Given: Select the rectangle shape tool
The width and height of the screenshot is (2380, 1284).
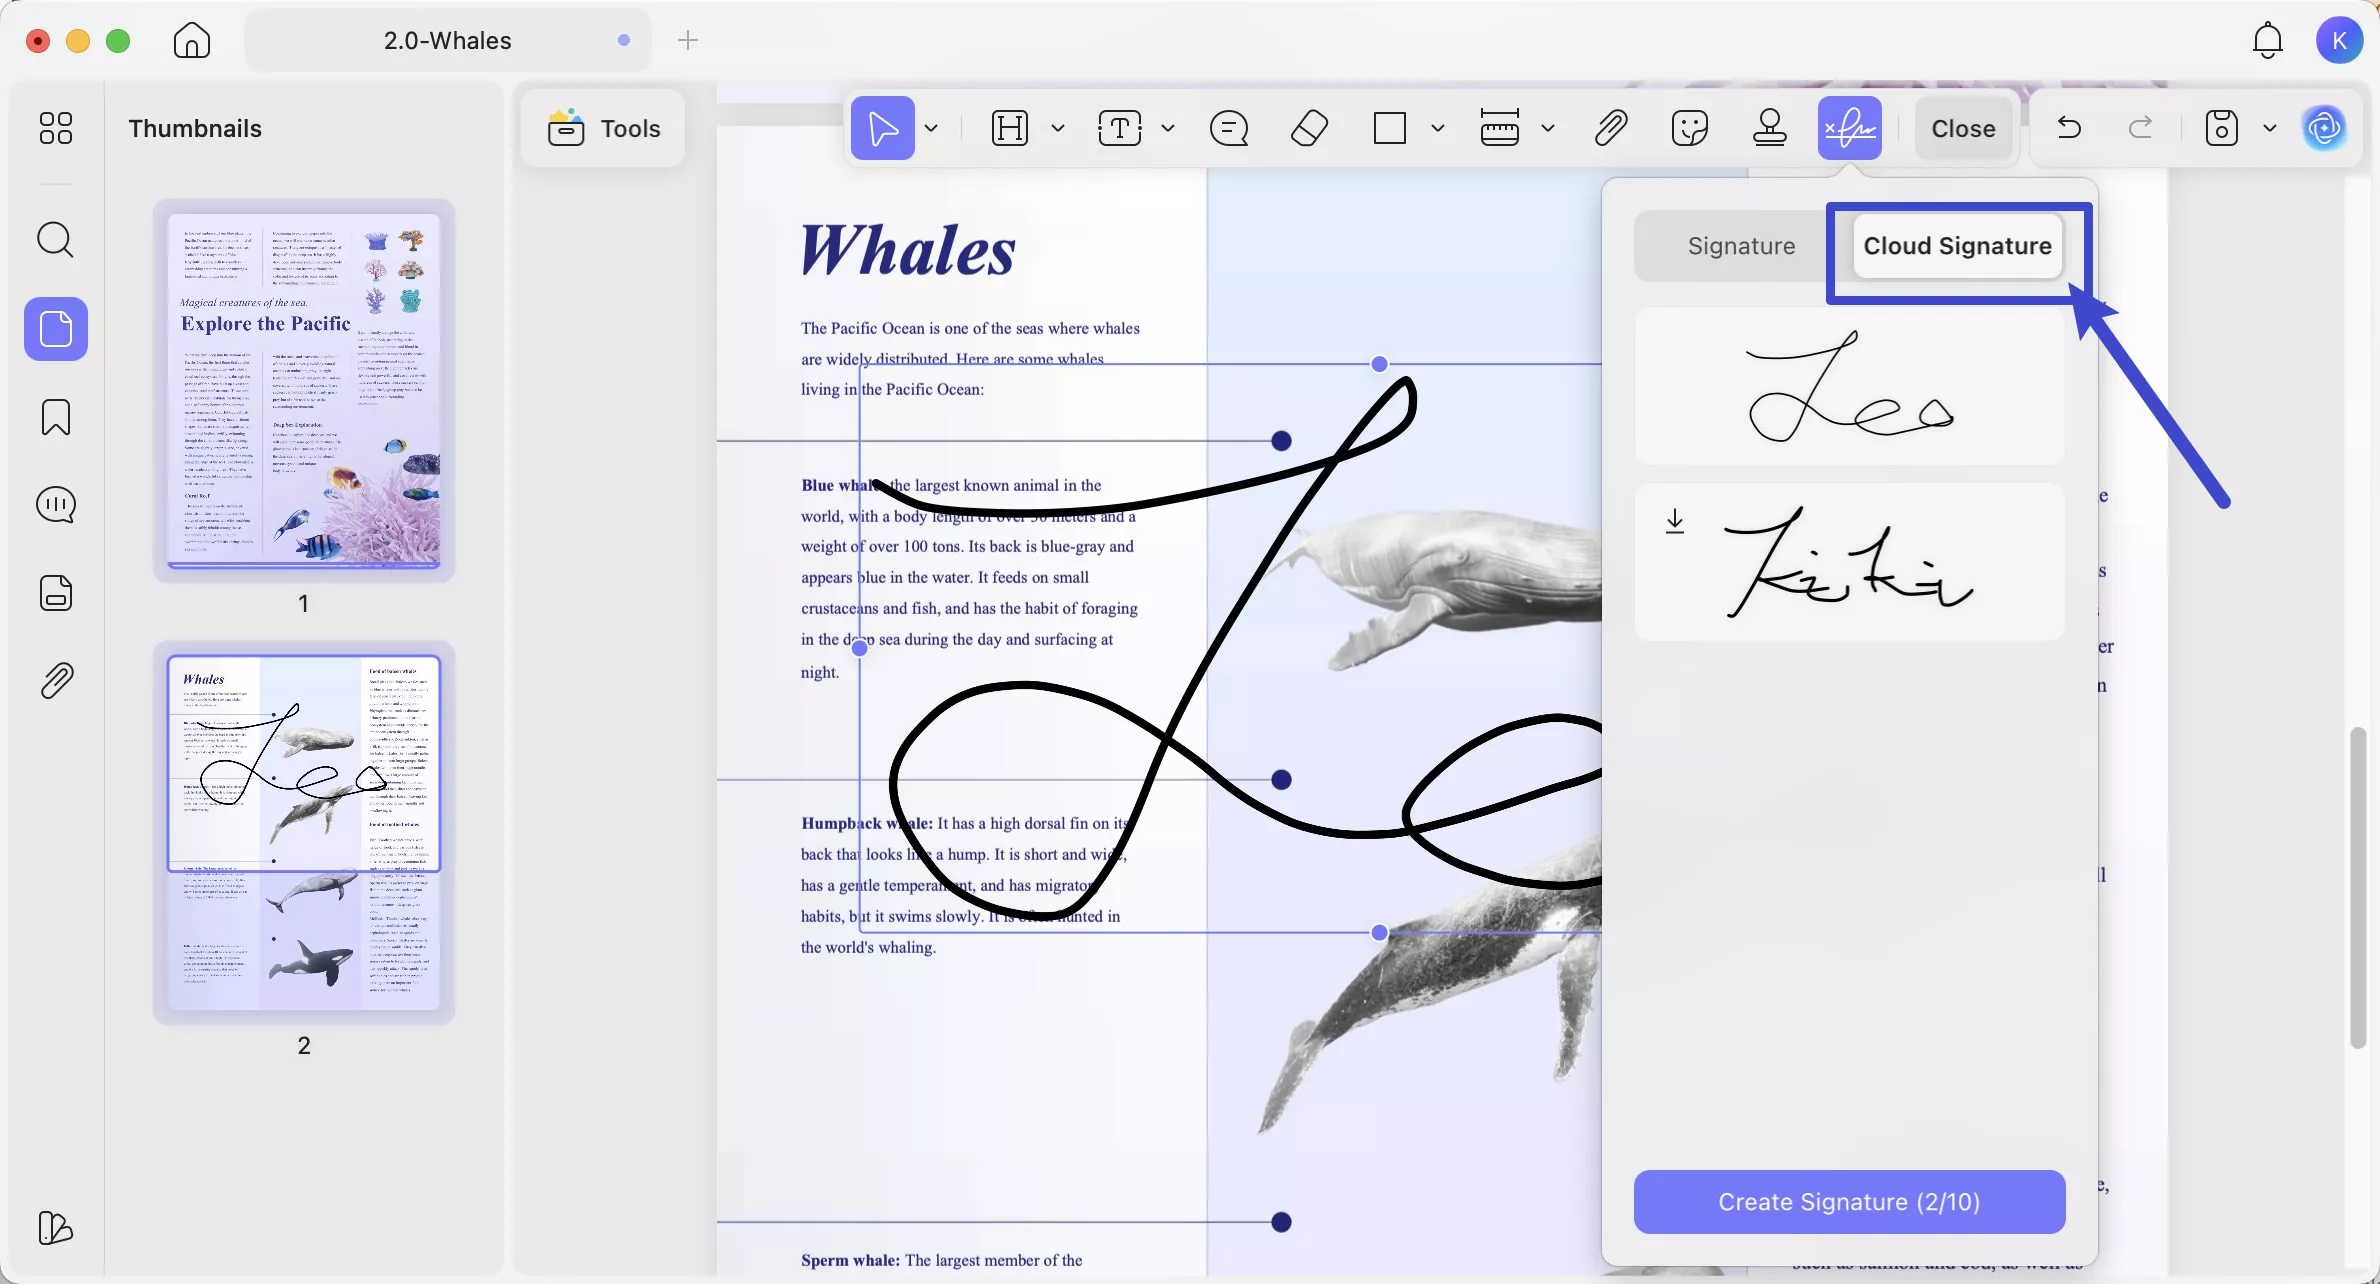Looking at the screenshot, I should [1390, 128].
